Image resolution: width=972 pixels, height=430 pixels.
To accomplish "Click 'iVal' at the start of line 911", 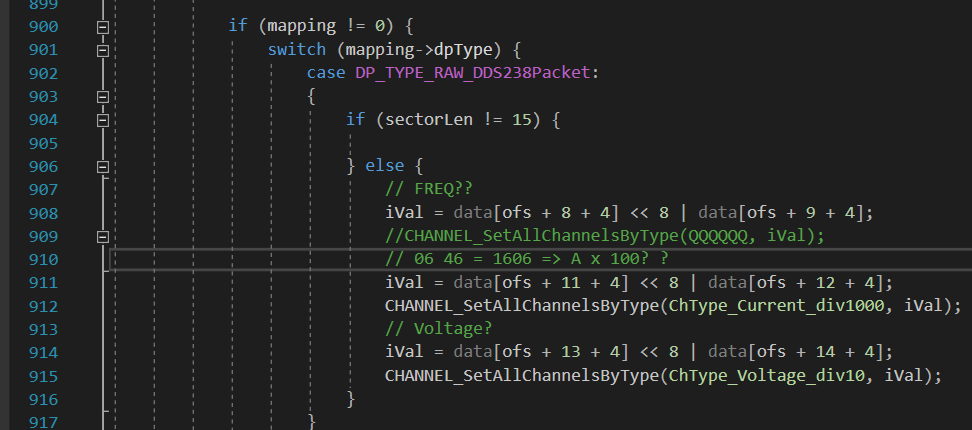I will 404,283.
